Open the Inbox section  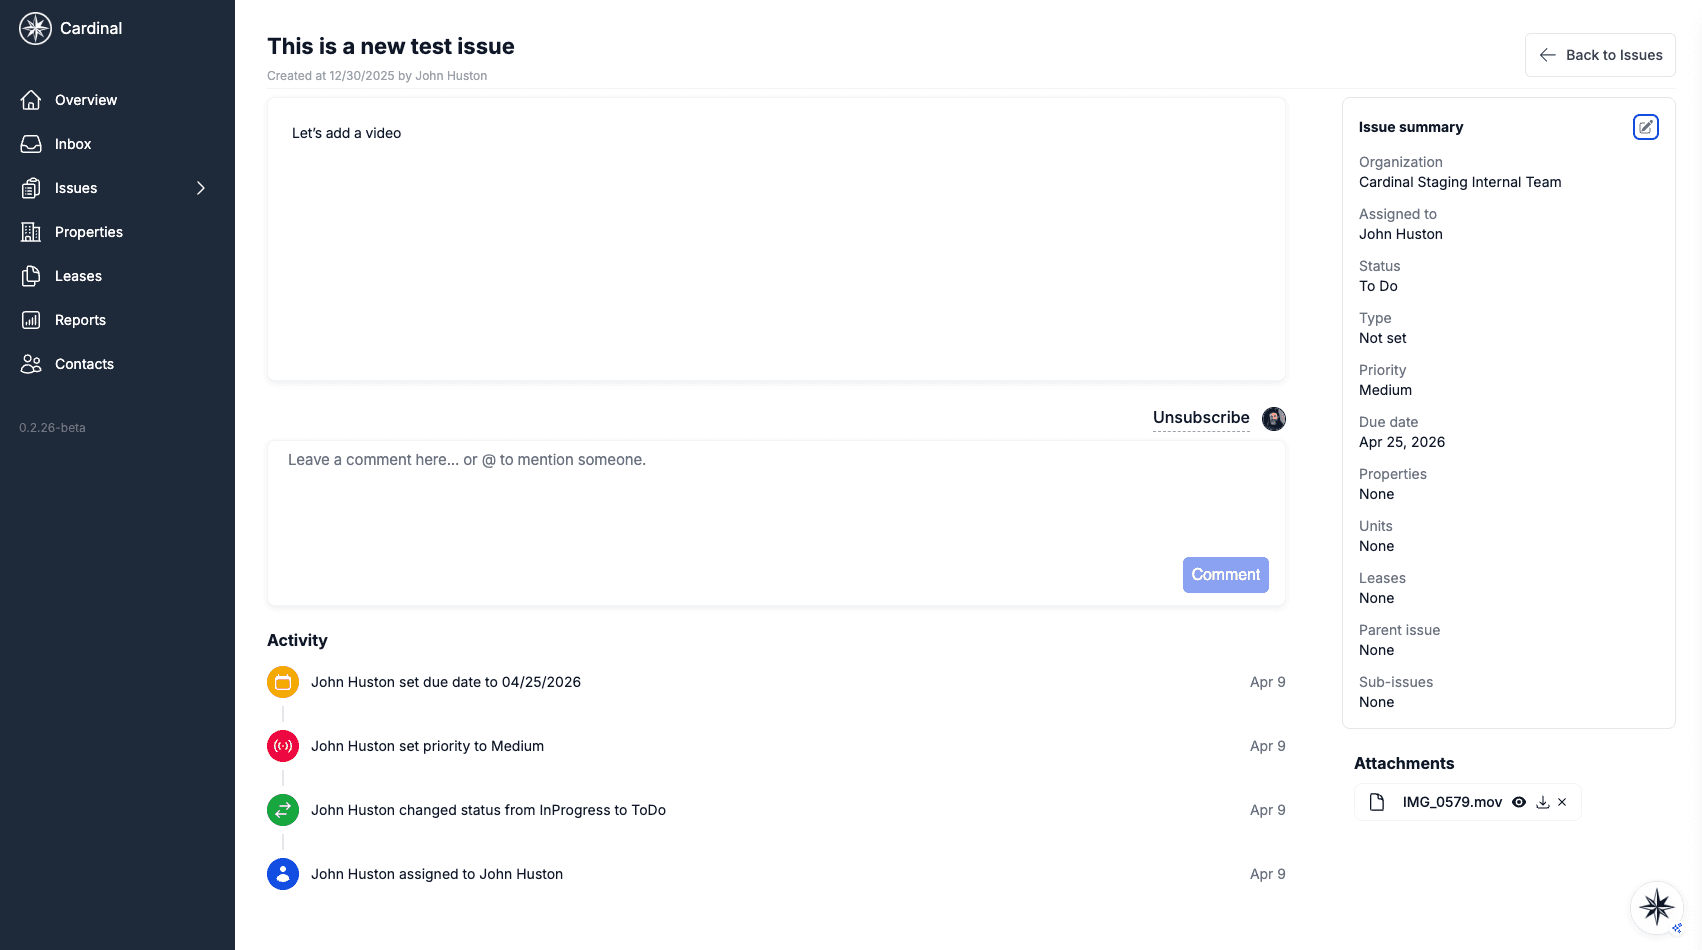click(72, 143)
